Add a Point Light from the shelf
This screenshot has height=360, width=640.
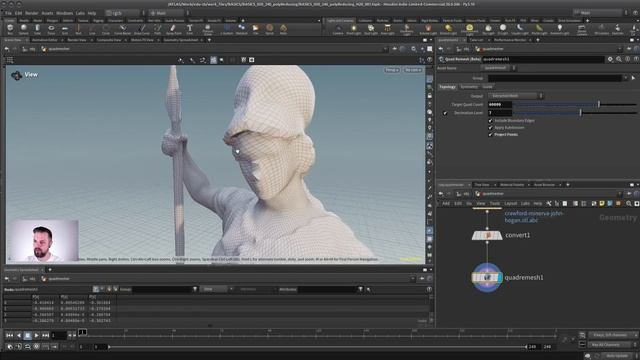pyautogui.click(x=353, y=29)
